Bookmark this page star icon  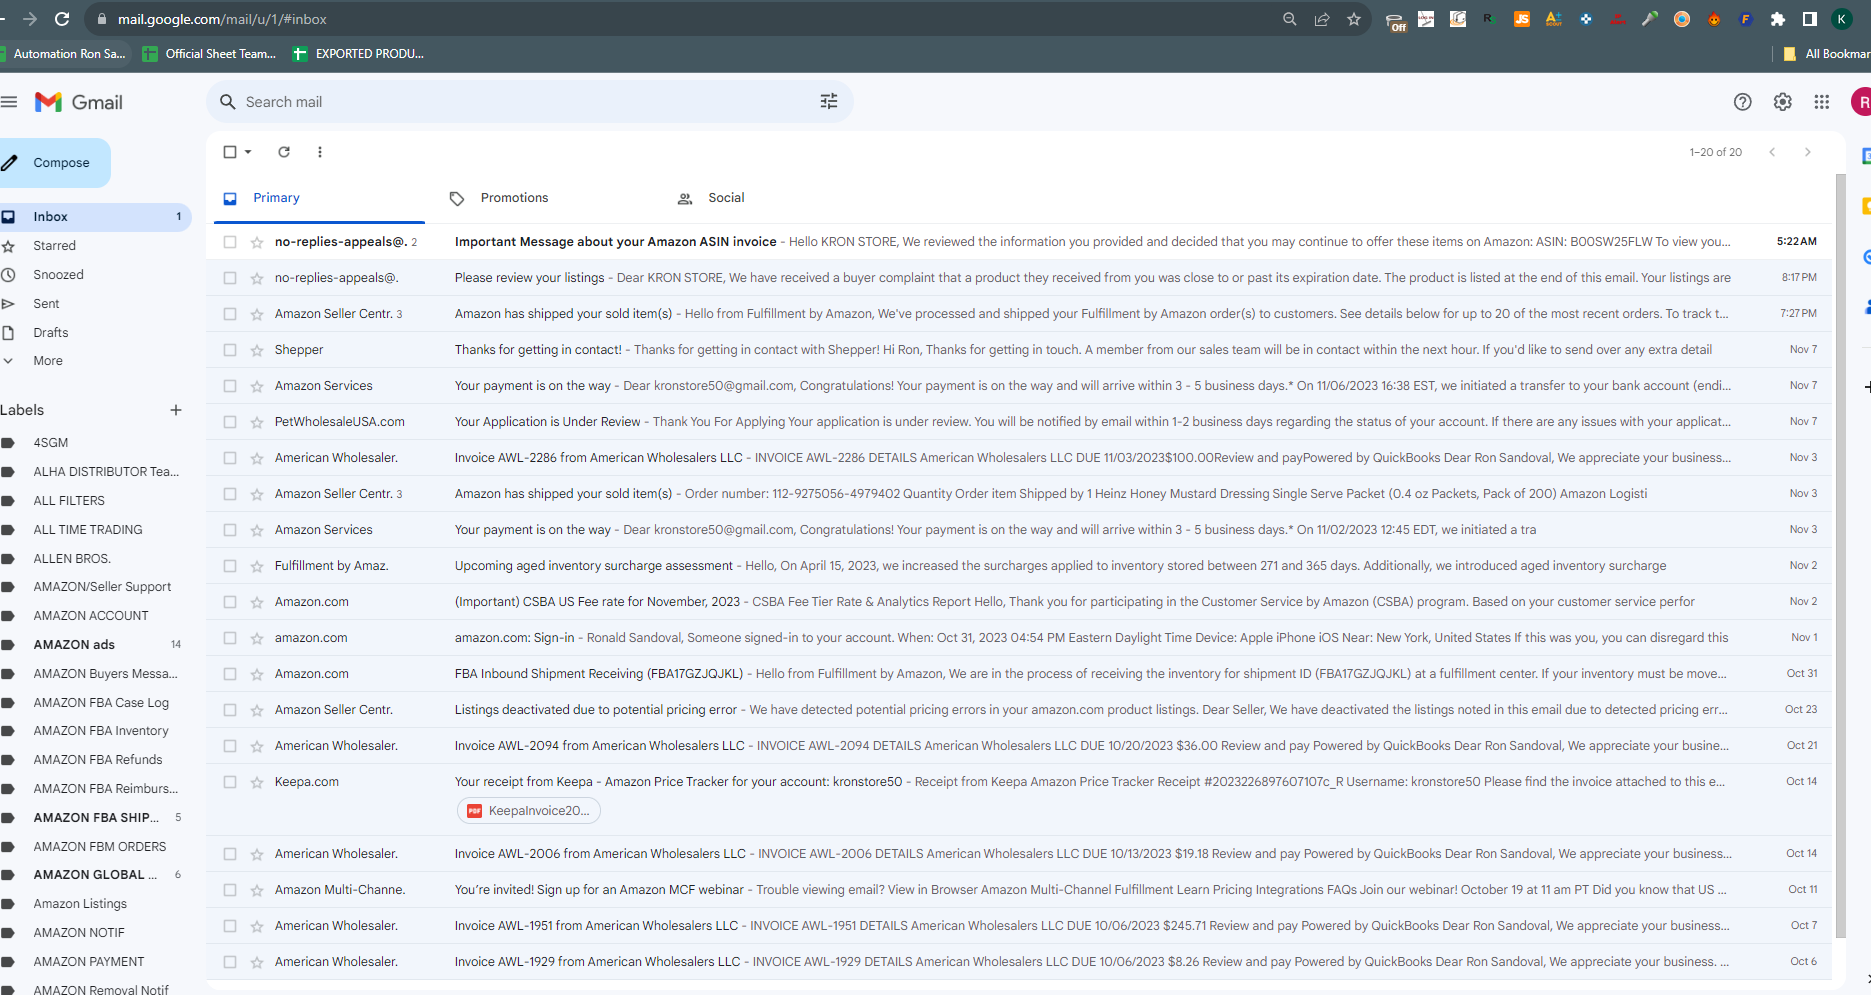click(1354, 19)
